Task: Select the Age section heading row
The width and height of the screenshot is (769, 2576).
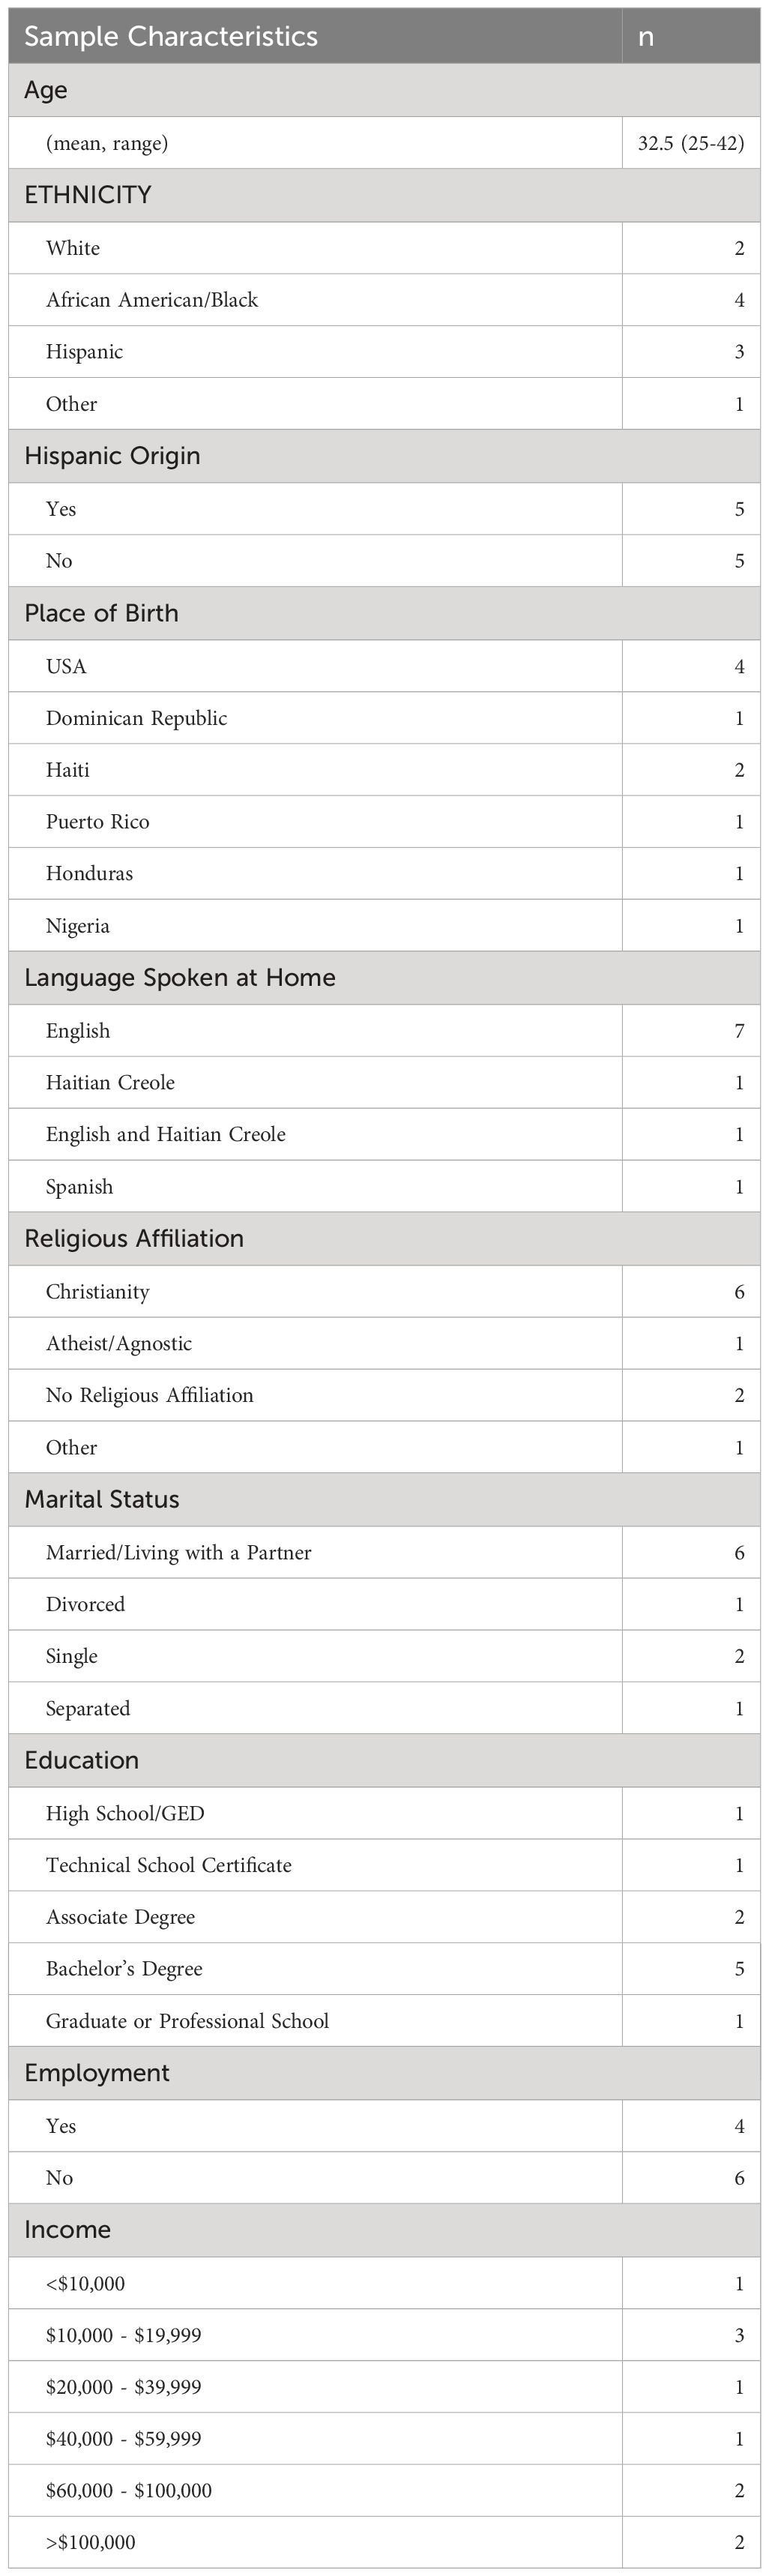Action: 384,90
